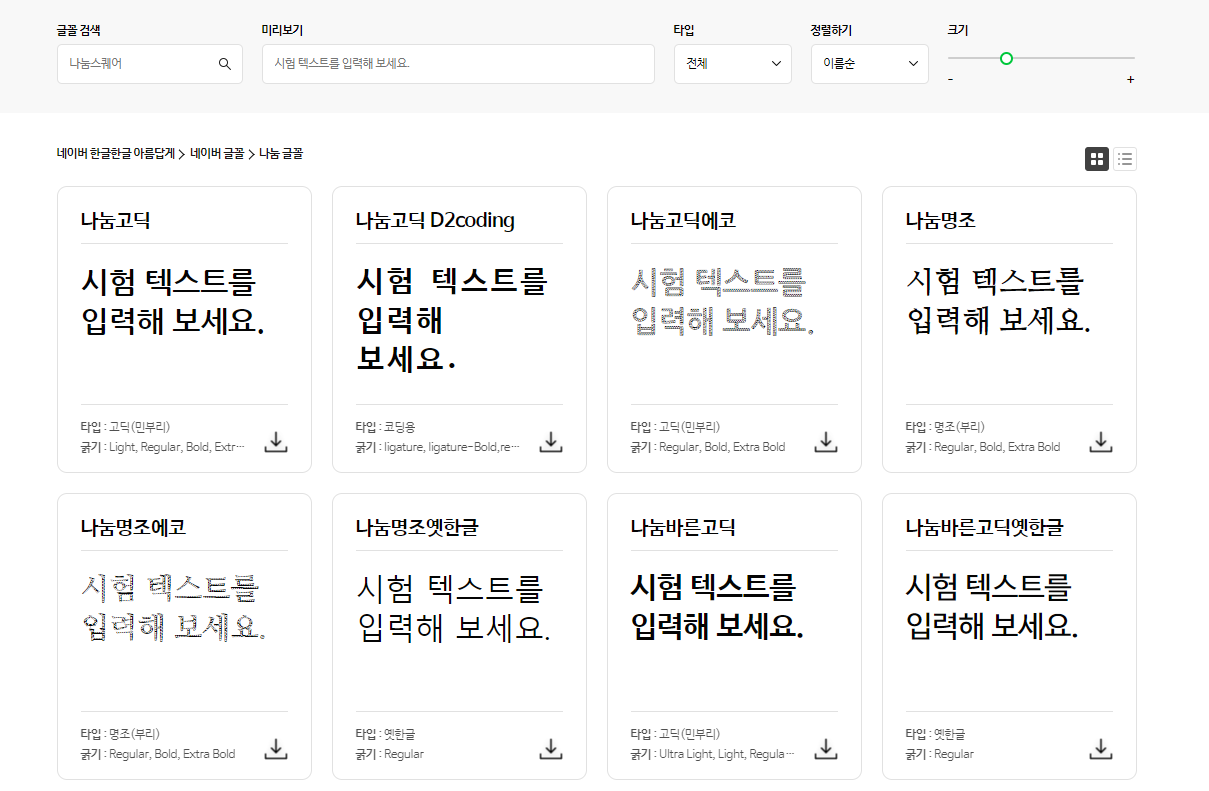1209x791 pixels.
Task: Open the 나눔고딕 font title
Action: point(116,220)
